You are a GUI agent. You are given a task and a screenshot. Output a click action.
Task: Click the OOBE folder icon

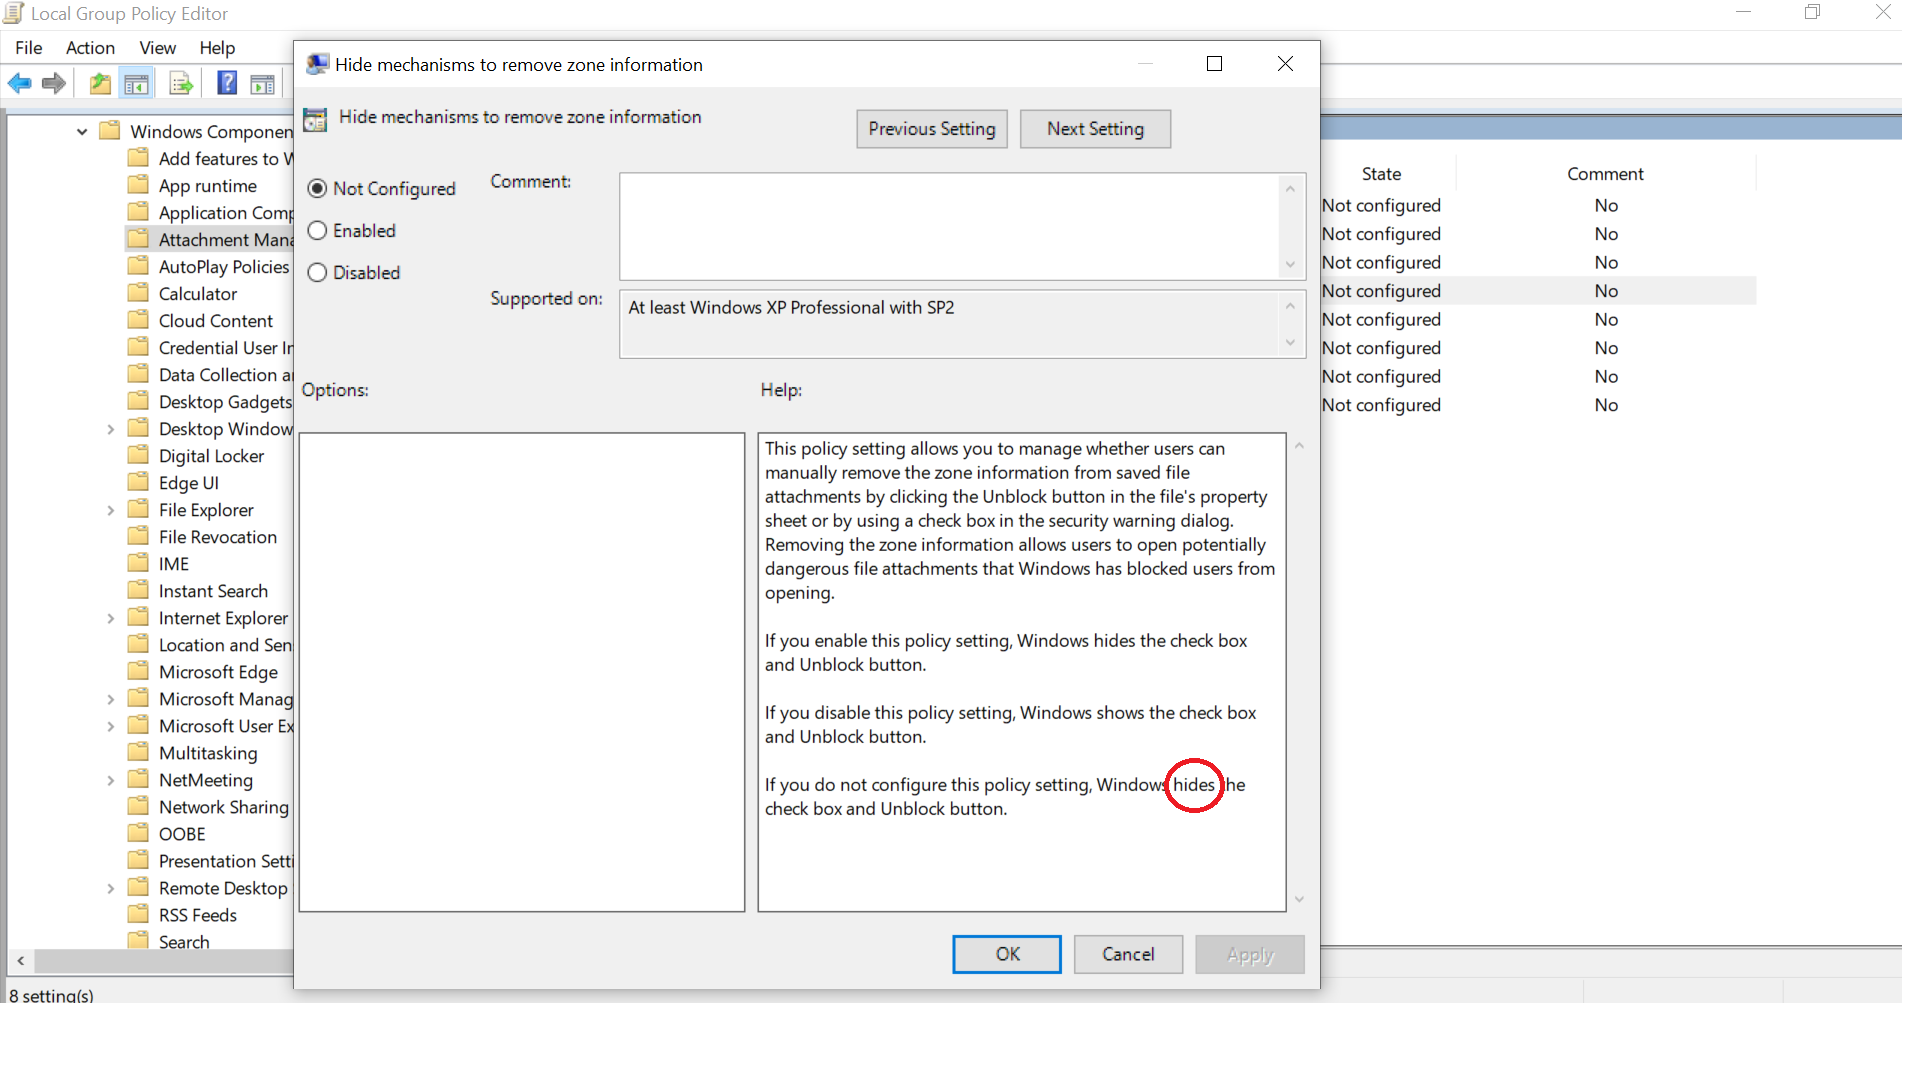pyautogui.click(x=139, y=833)
